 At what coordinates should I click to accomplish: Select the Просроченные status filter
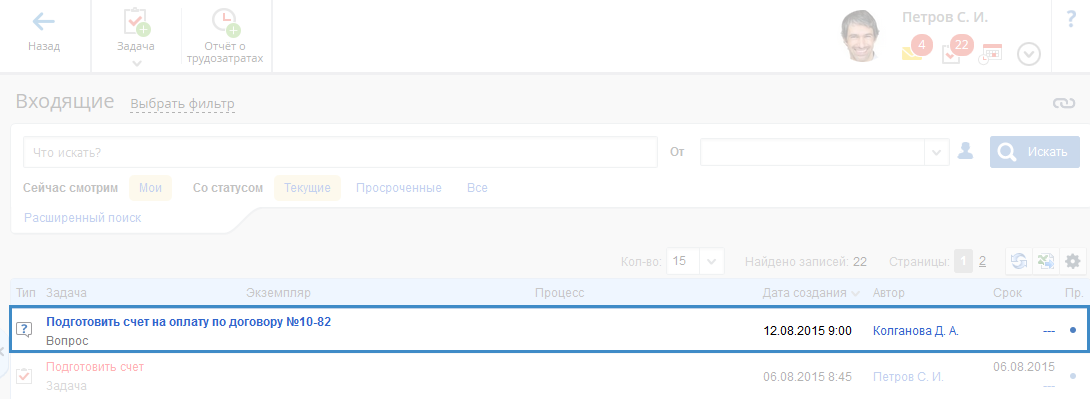399,188
